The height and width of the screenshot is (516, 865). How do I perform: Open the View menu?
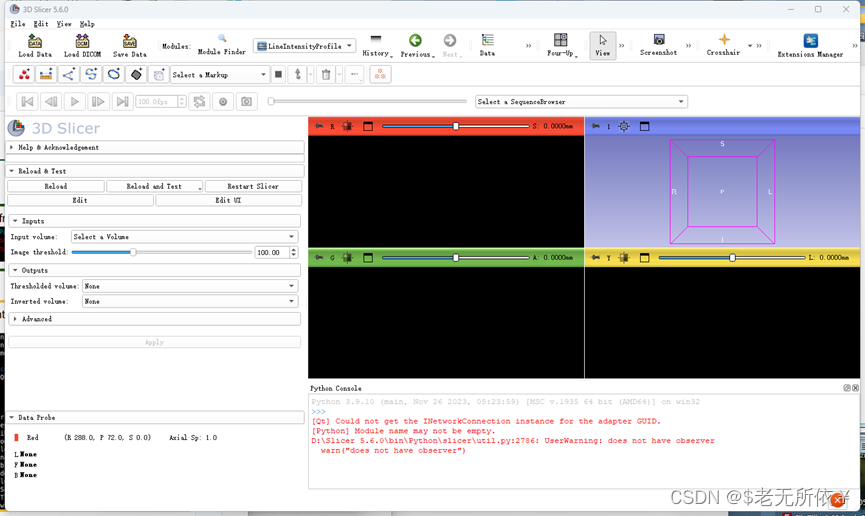coord(64,24)
